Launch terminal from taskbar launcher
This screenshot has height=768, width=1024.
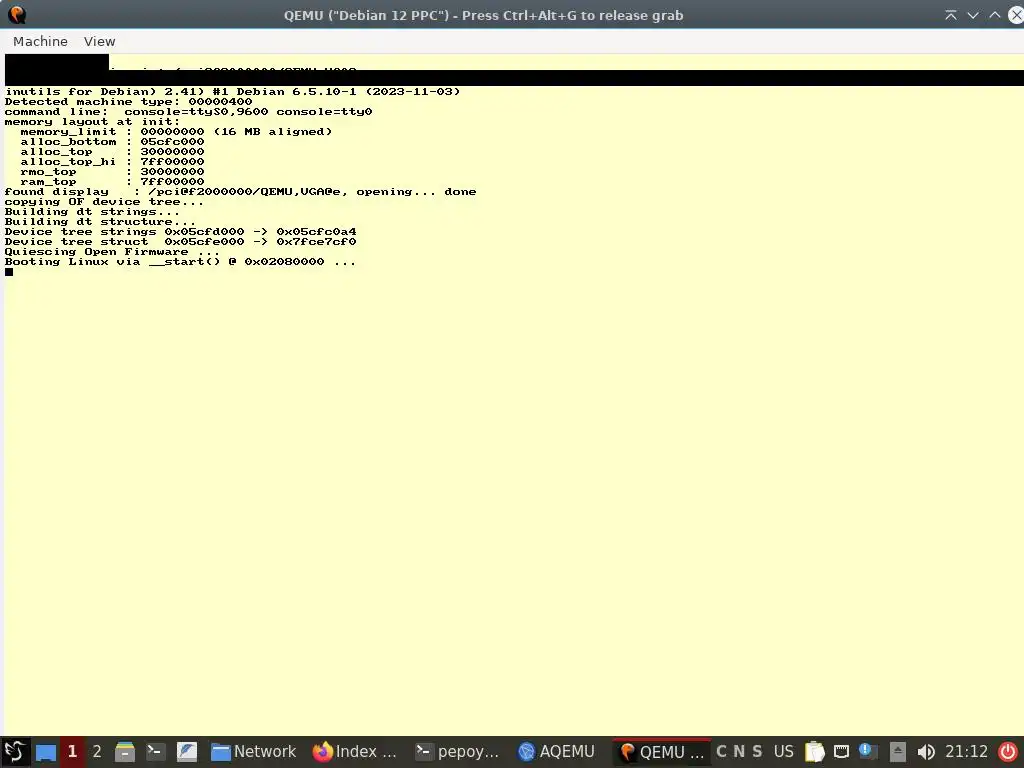point(155,752)
